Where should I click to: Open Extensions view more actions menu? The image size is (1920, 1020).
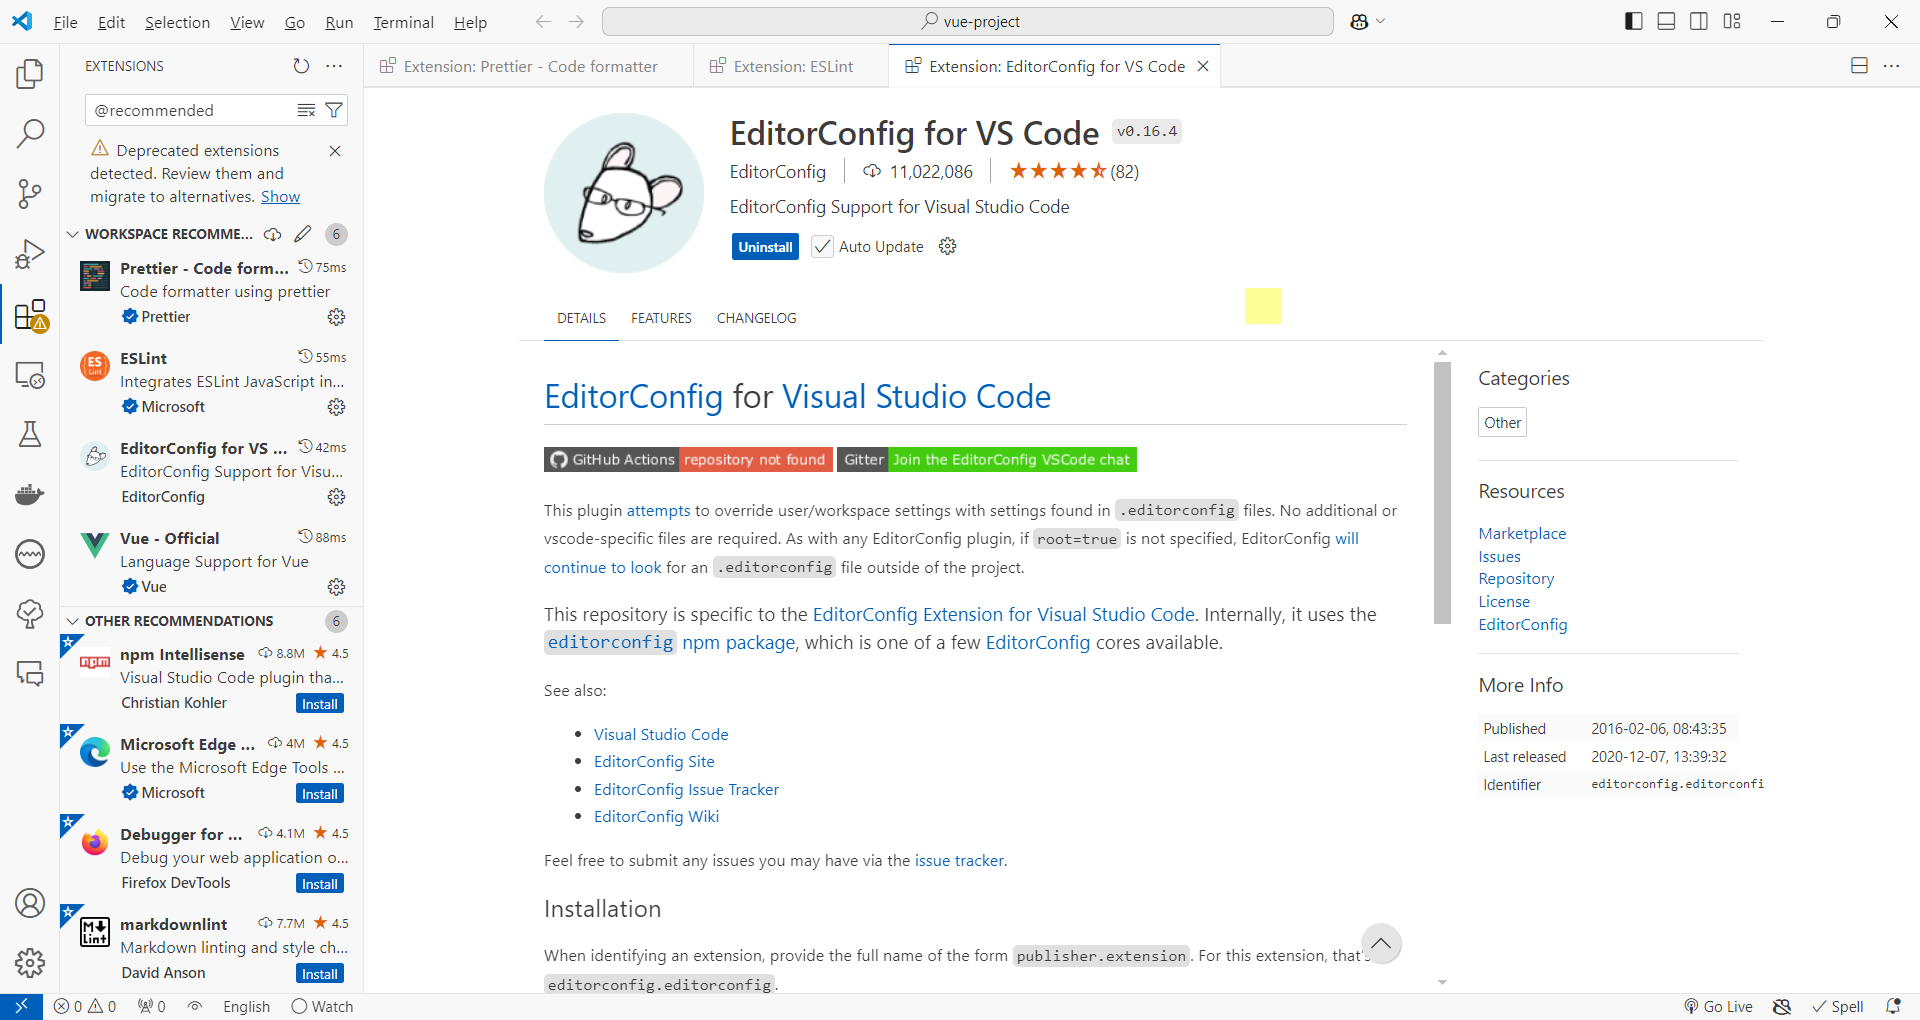click(334, 66)
